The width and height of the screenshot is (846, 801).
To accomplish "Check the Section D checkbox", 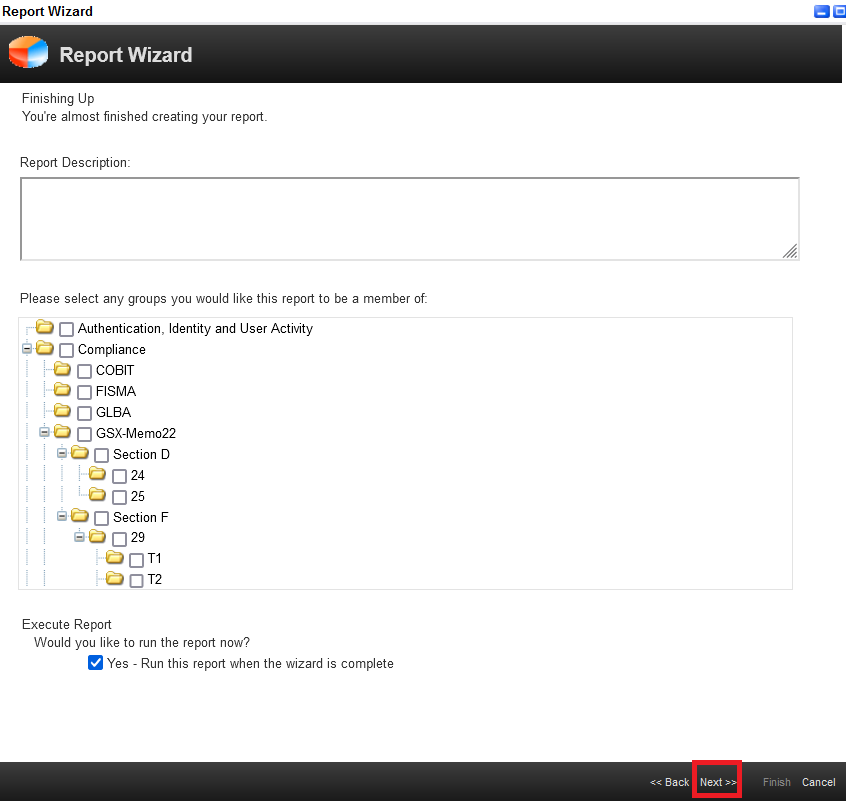I will (x=101, y=455).
